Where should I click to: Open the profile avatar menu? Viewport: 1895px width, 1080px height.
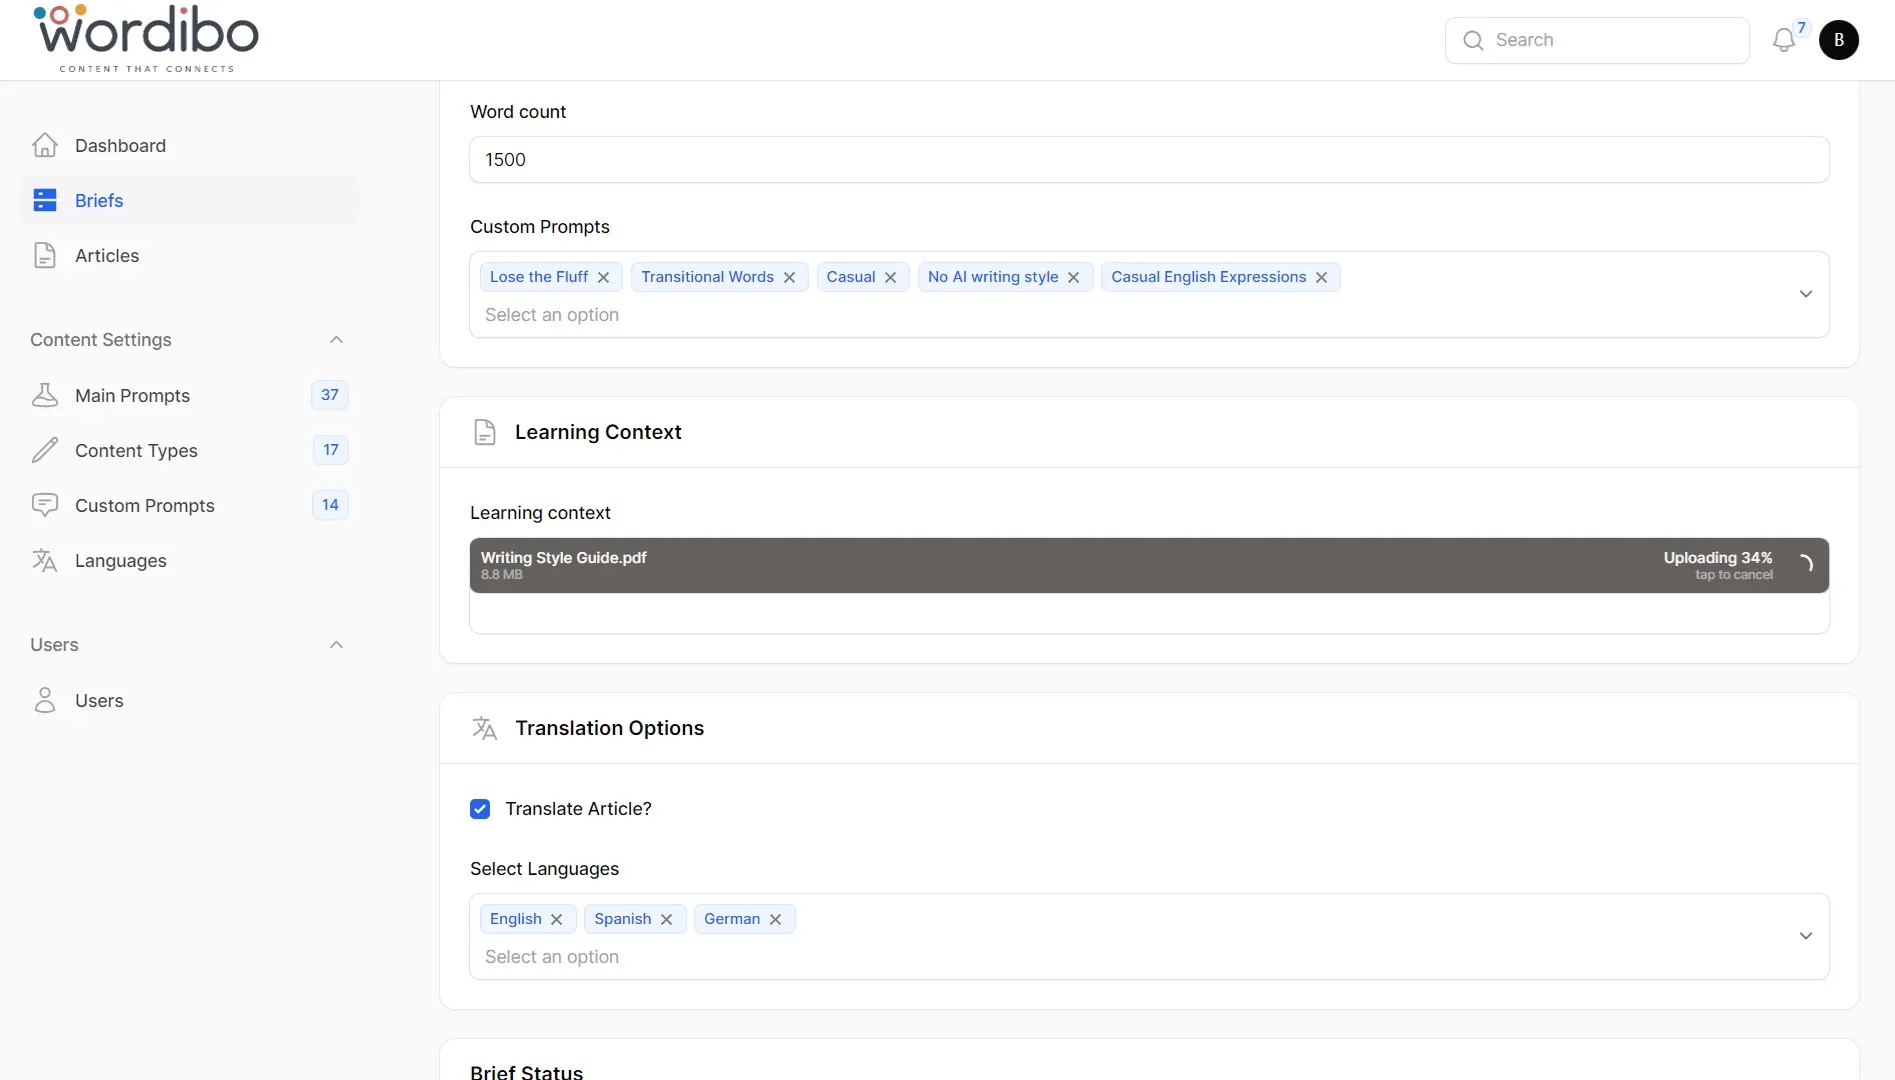1838,40
